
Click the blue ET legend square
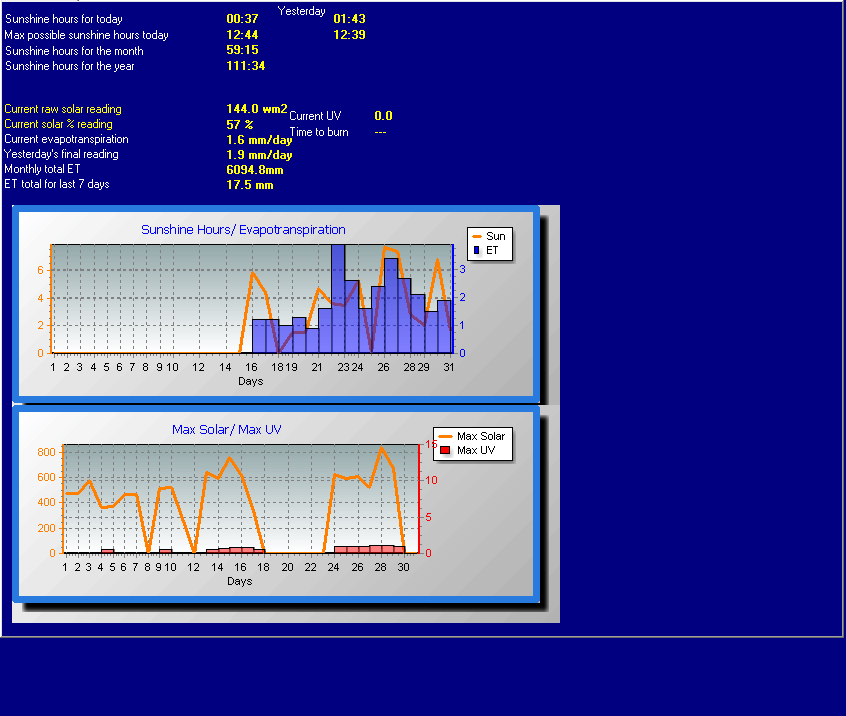pos(477,250)
